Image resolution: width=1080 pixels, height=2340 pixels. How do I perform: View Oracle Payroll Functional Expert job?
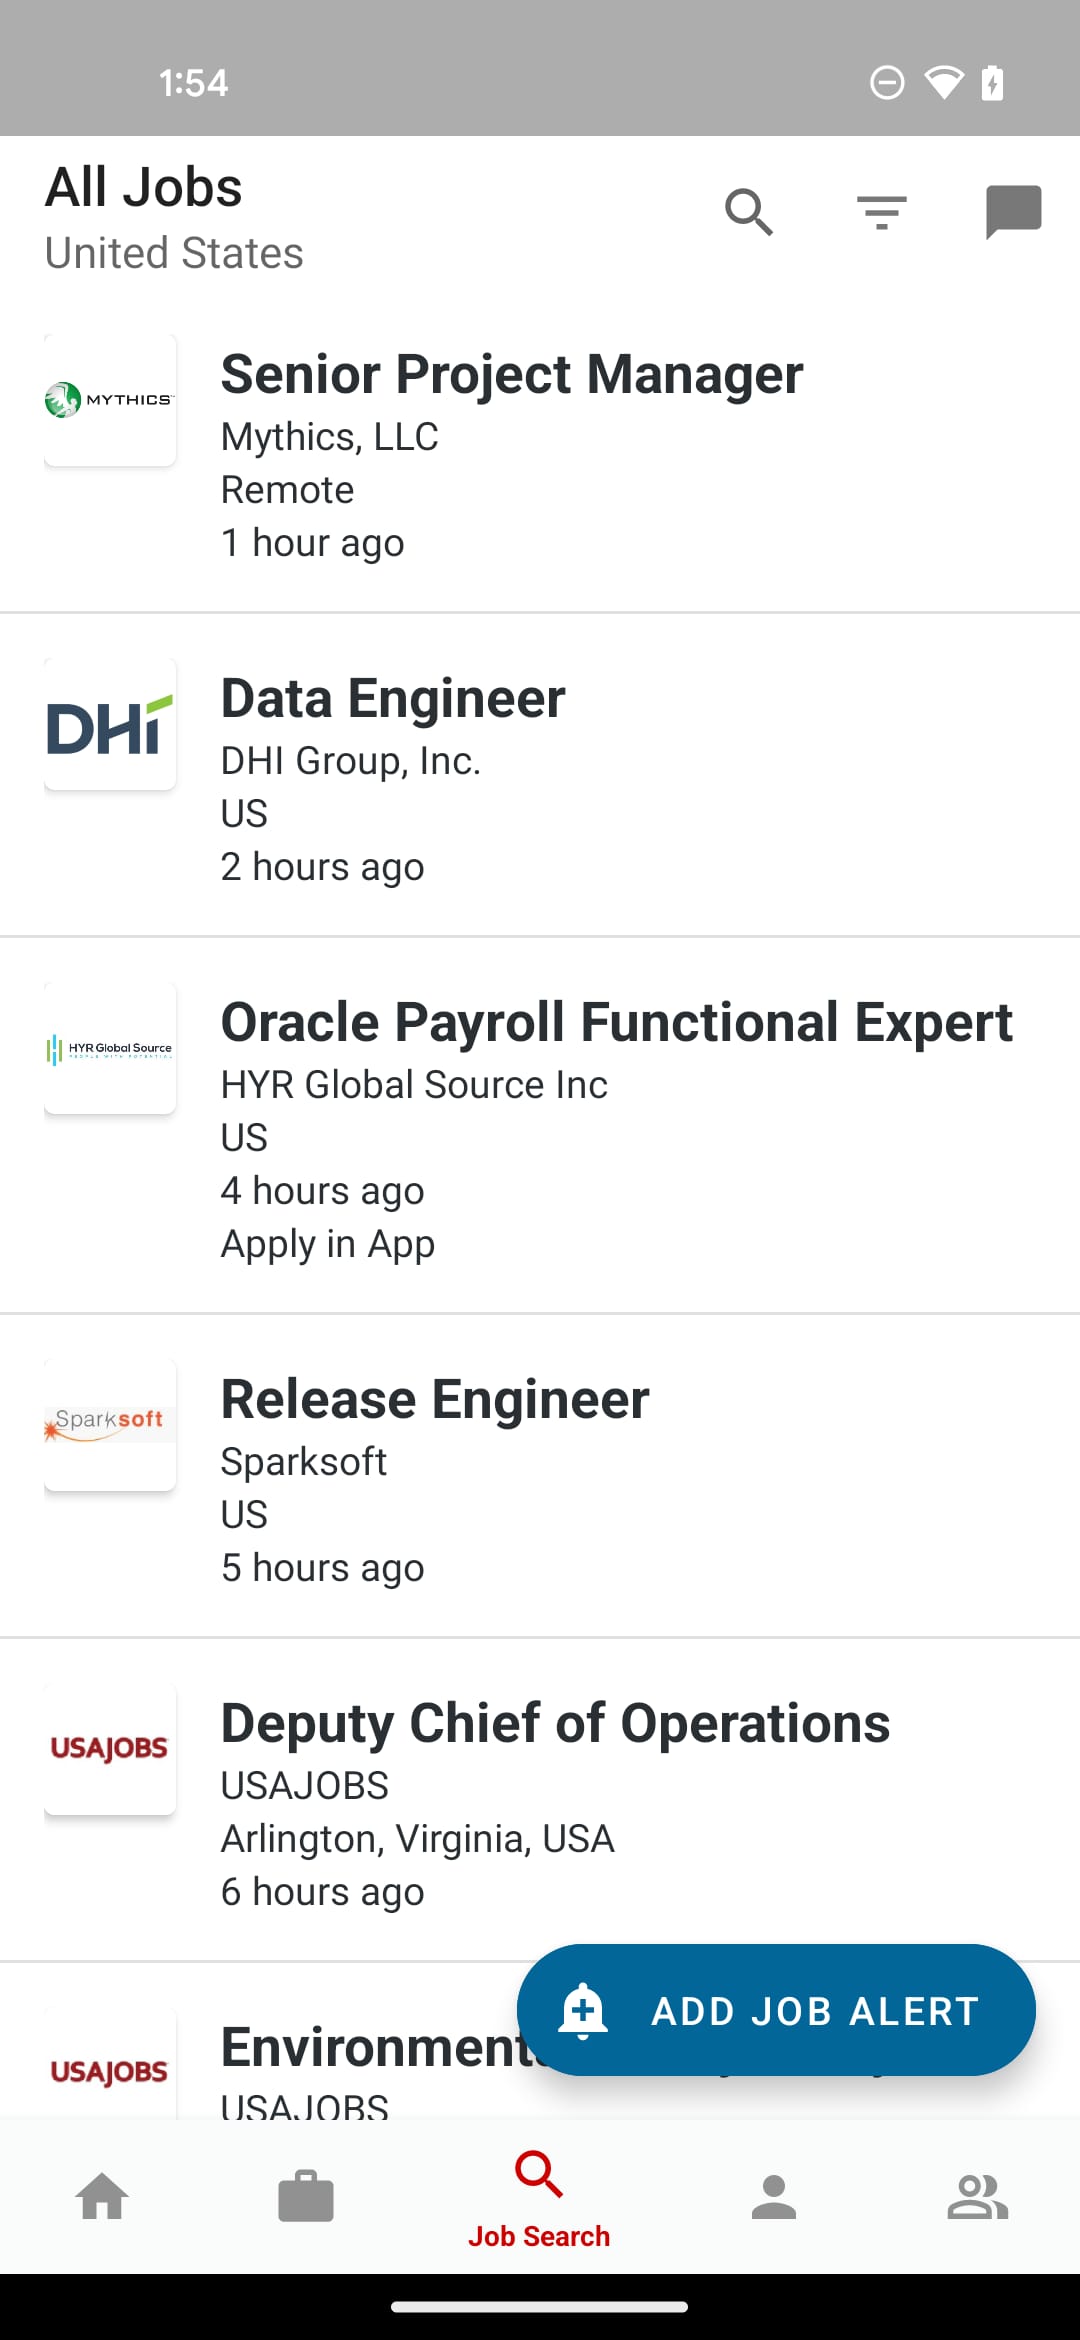point(616,1022)
